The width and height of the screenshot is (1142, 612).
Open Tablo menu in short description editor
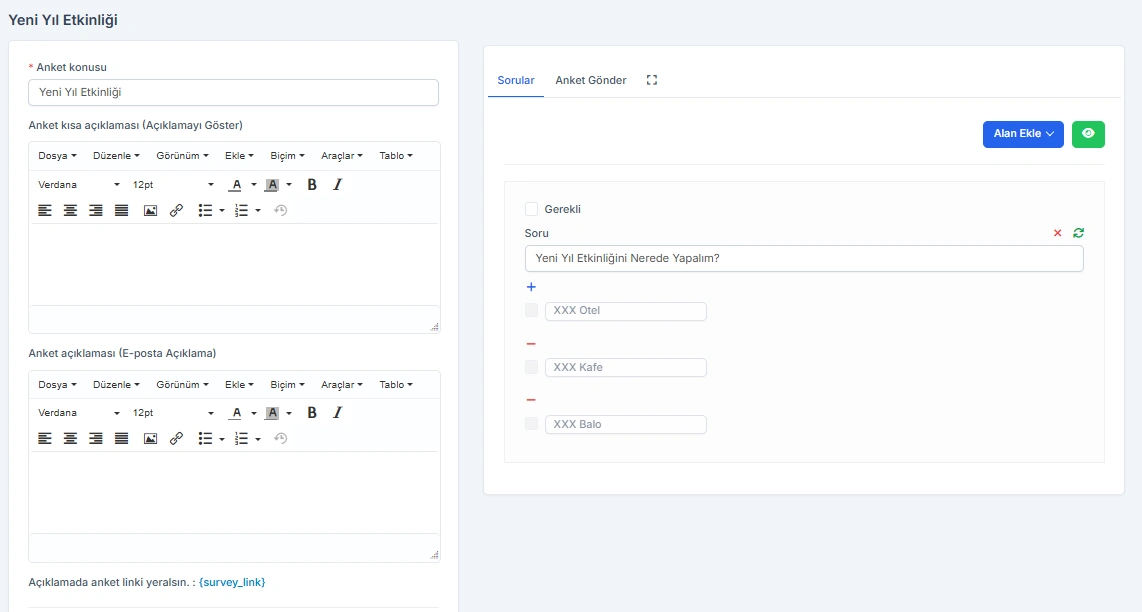tap(395, 156)
